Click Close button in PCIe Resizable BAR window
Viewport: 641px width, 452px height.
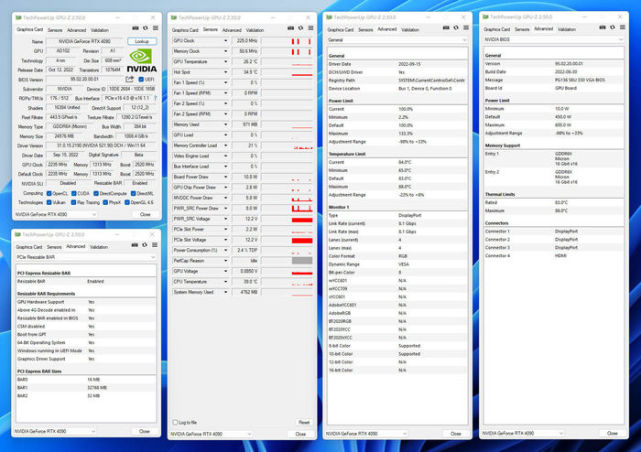[x=144, y=431]
